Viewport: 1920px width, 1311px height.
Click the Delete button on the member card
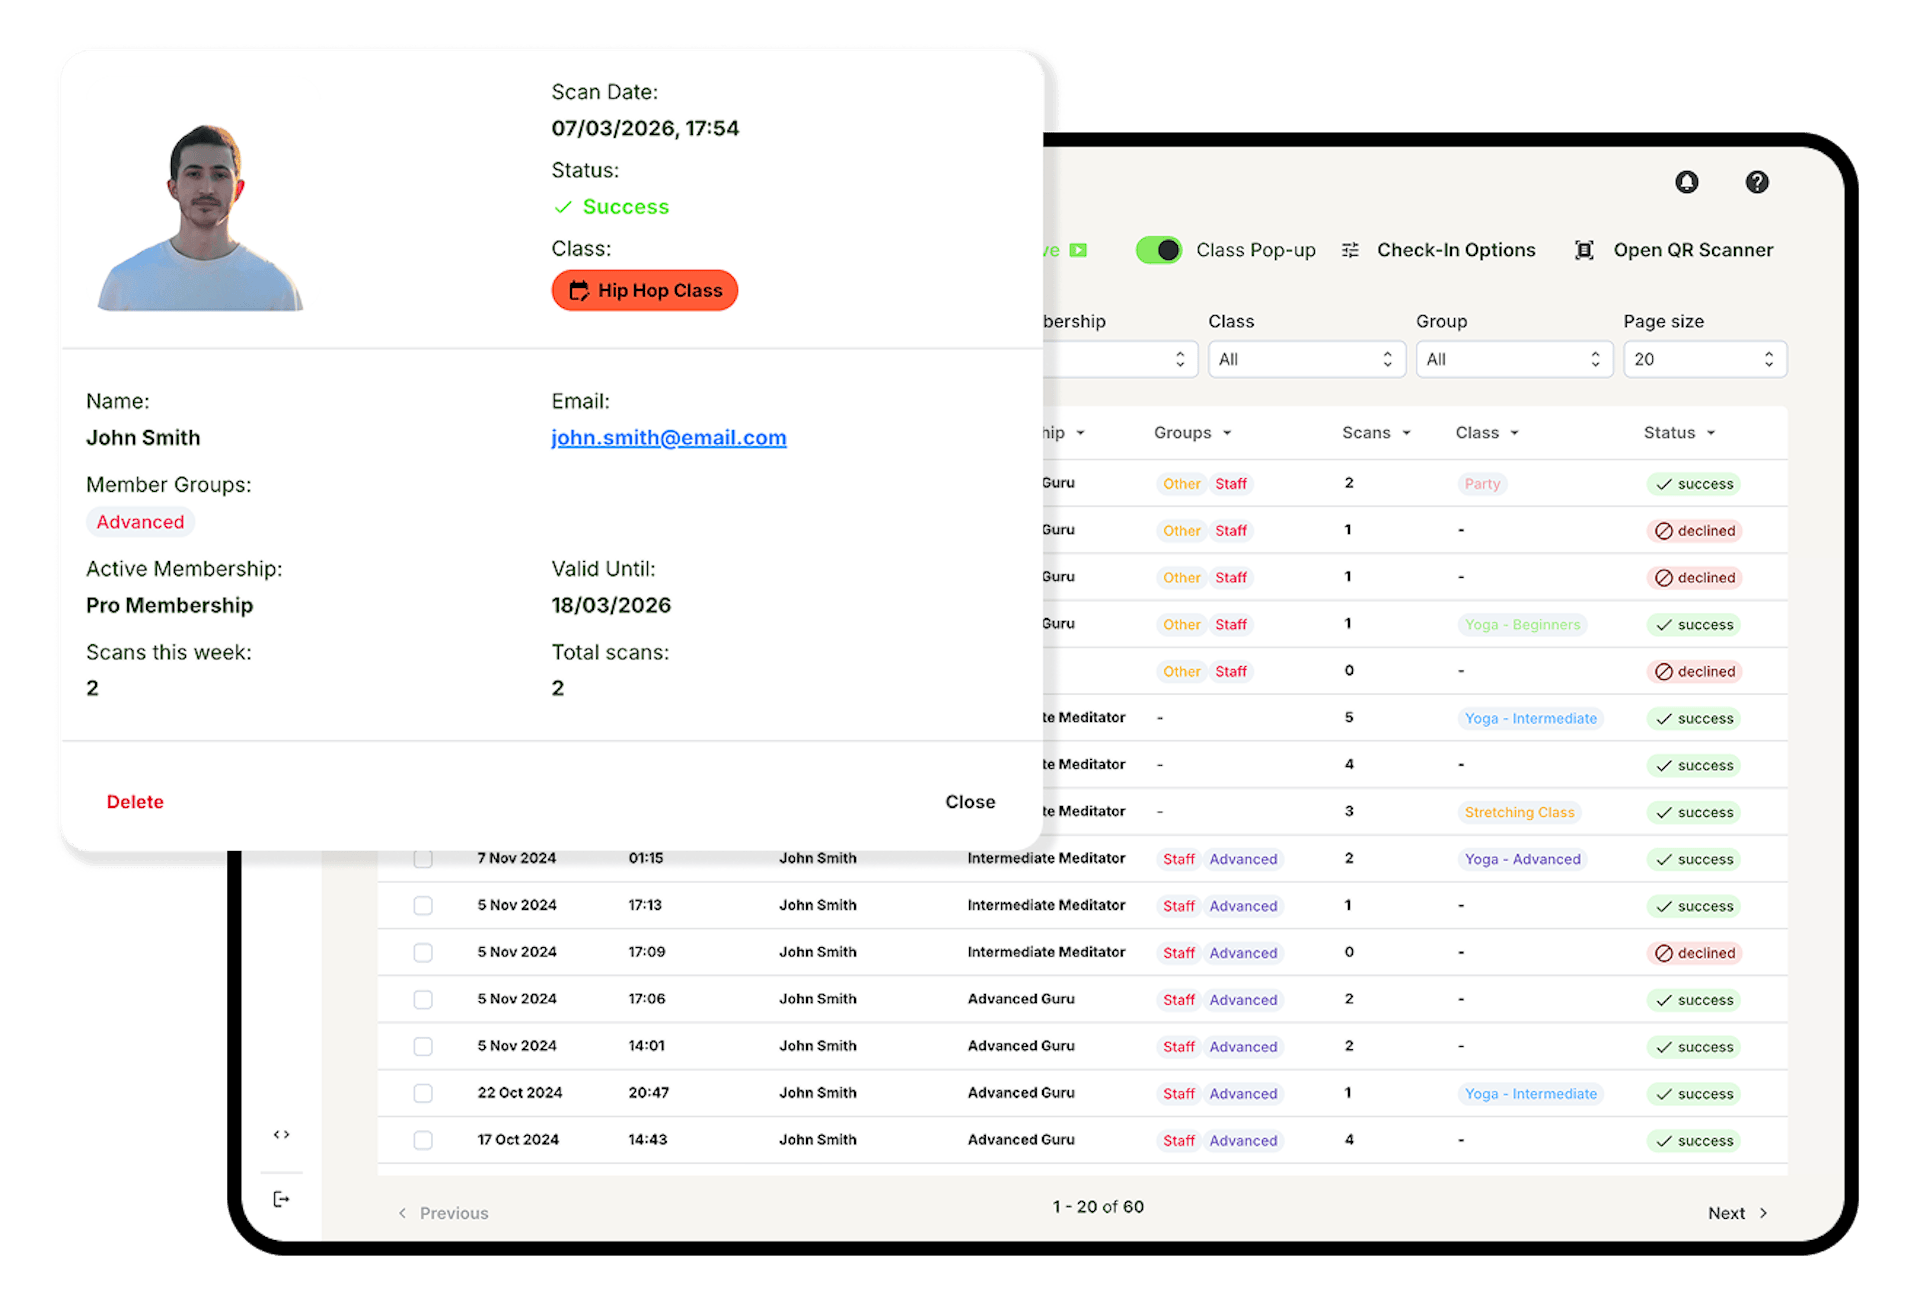pos(134,801)
